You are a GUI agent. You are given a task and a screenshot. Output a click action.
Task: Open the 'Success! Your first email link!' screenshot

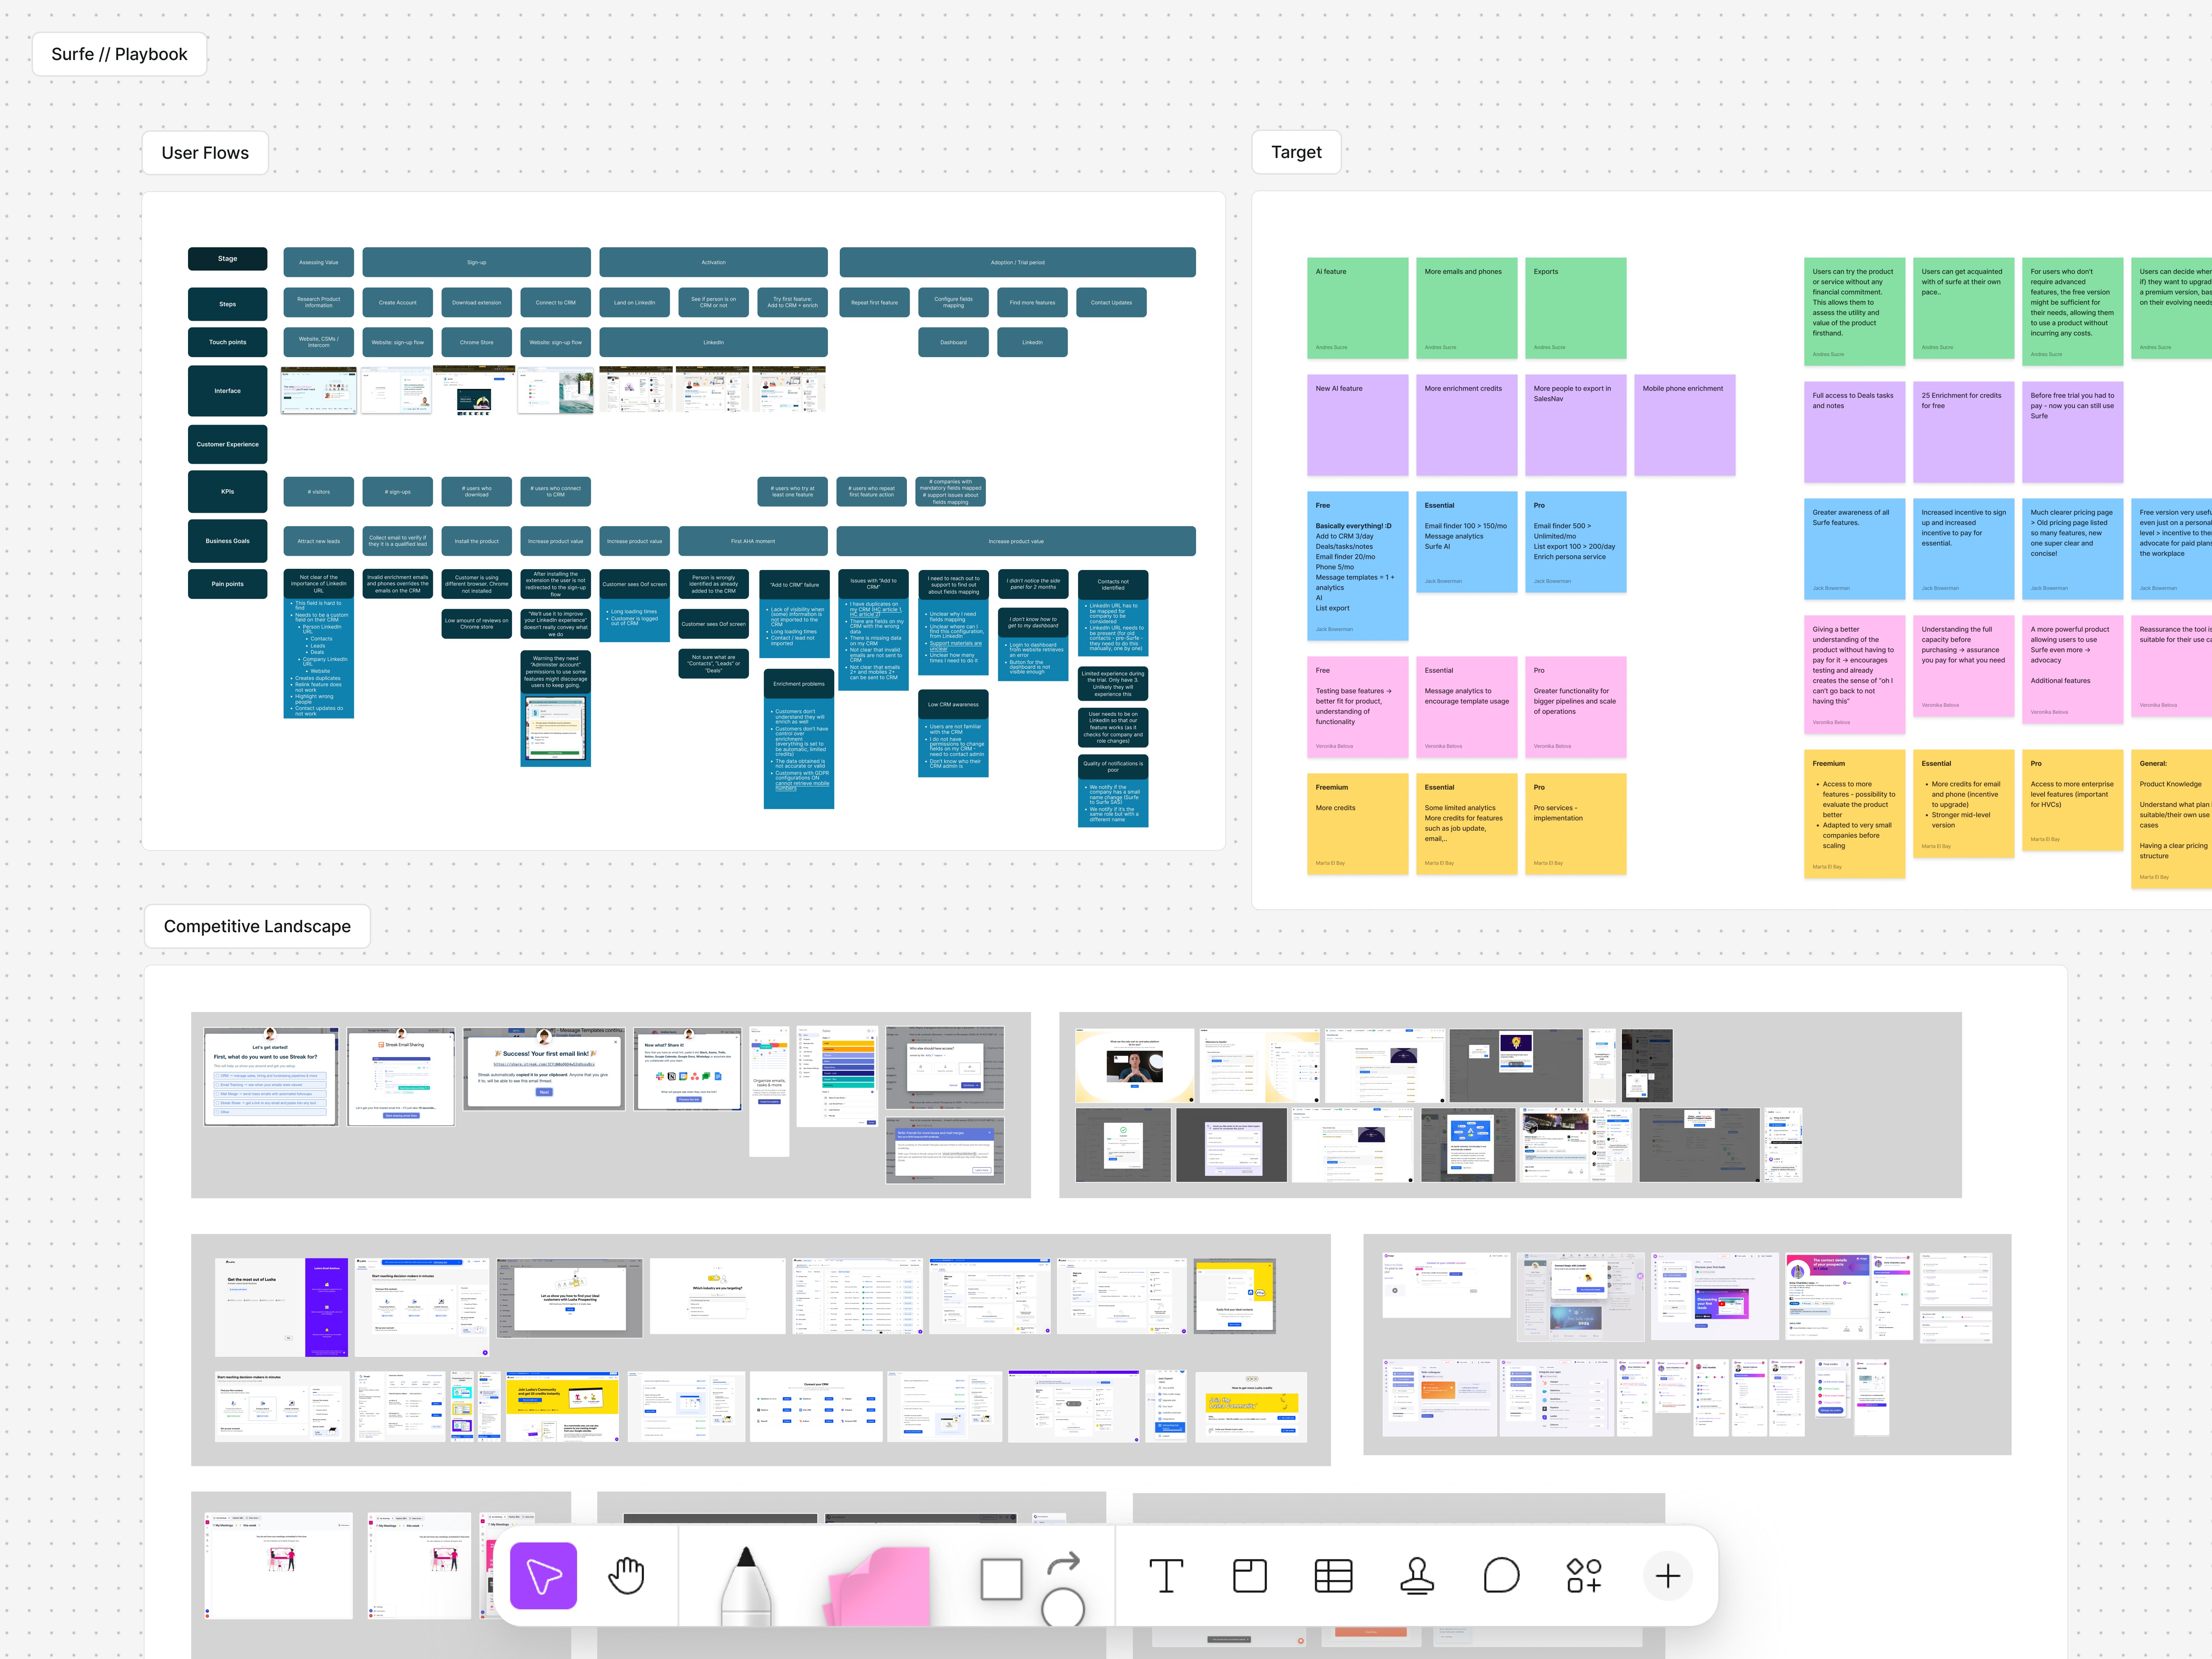[x=544, y=1068]
